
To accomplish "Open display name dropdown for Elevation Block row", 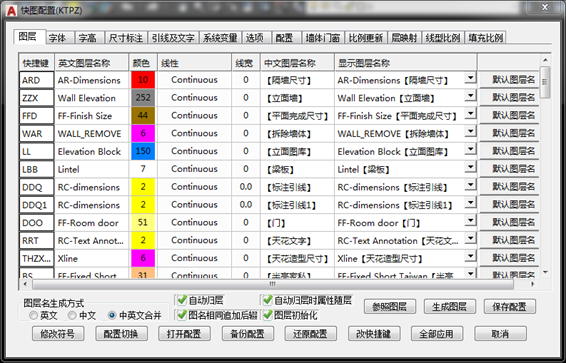I will (x=470, y=149).
